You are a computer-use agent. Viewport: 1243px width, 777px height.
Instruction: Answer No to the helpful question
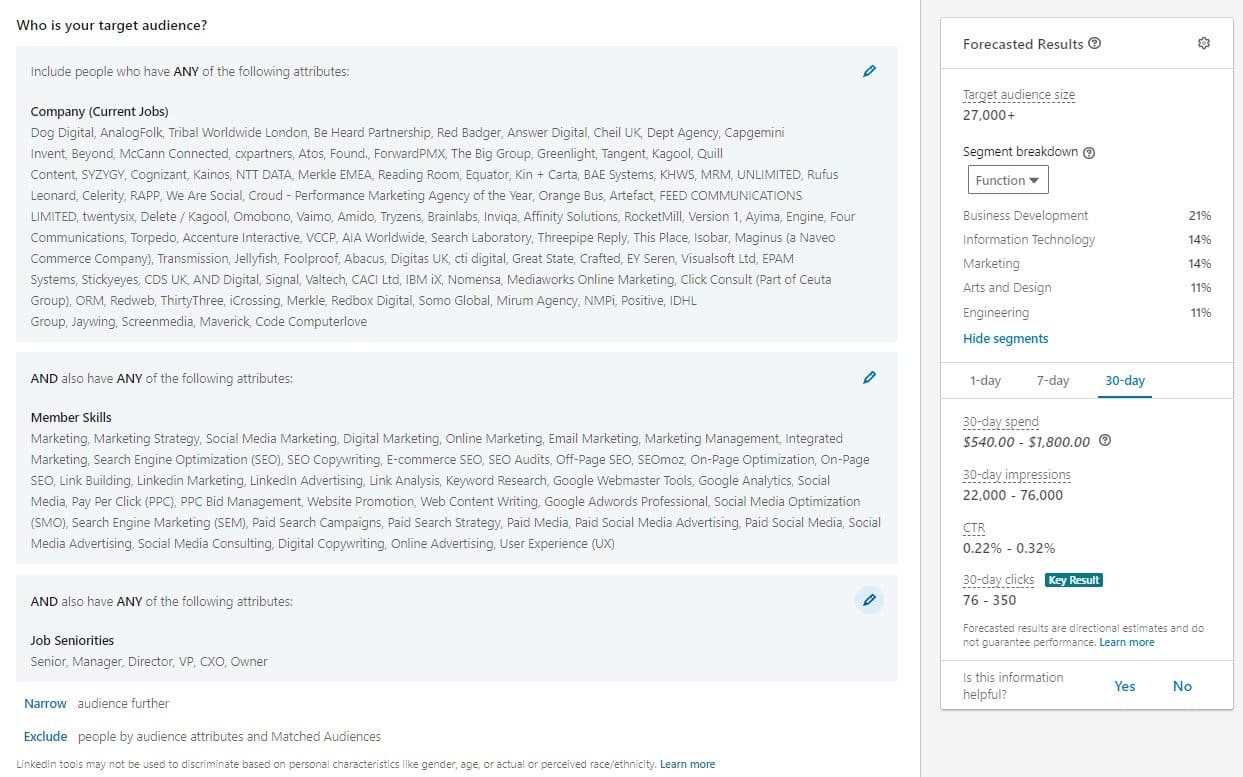1182,686
